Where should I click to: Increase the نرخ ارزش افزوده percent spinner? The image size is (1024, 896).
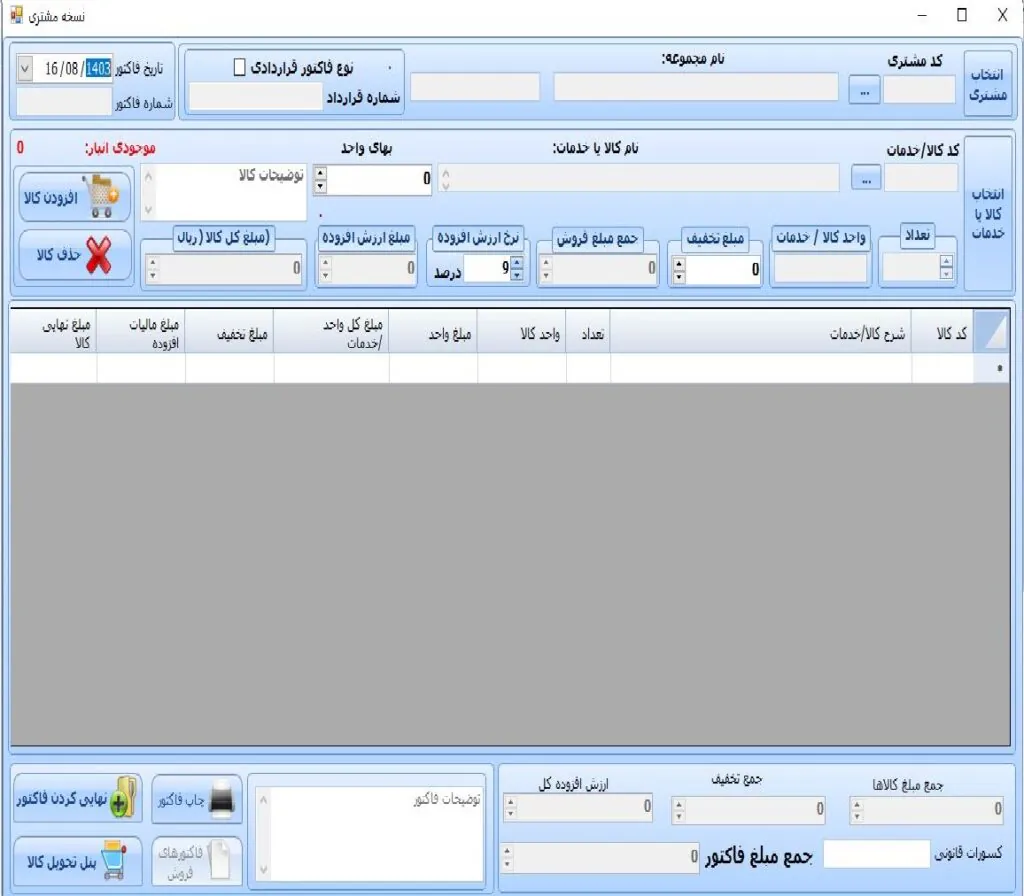click(x=517, y=263)
